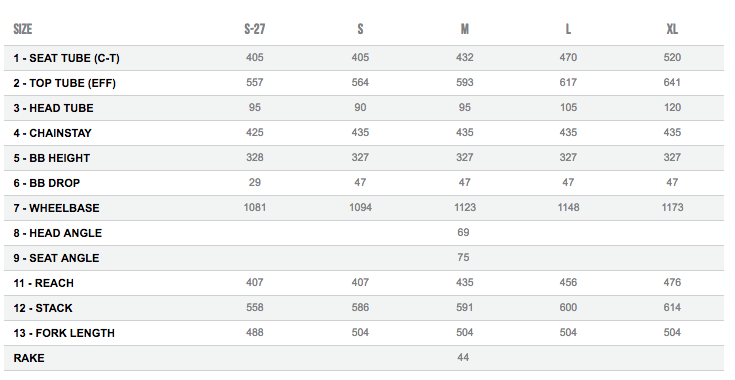Select the S-27 size column header

point(255,29)
